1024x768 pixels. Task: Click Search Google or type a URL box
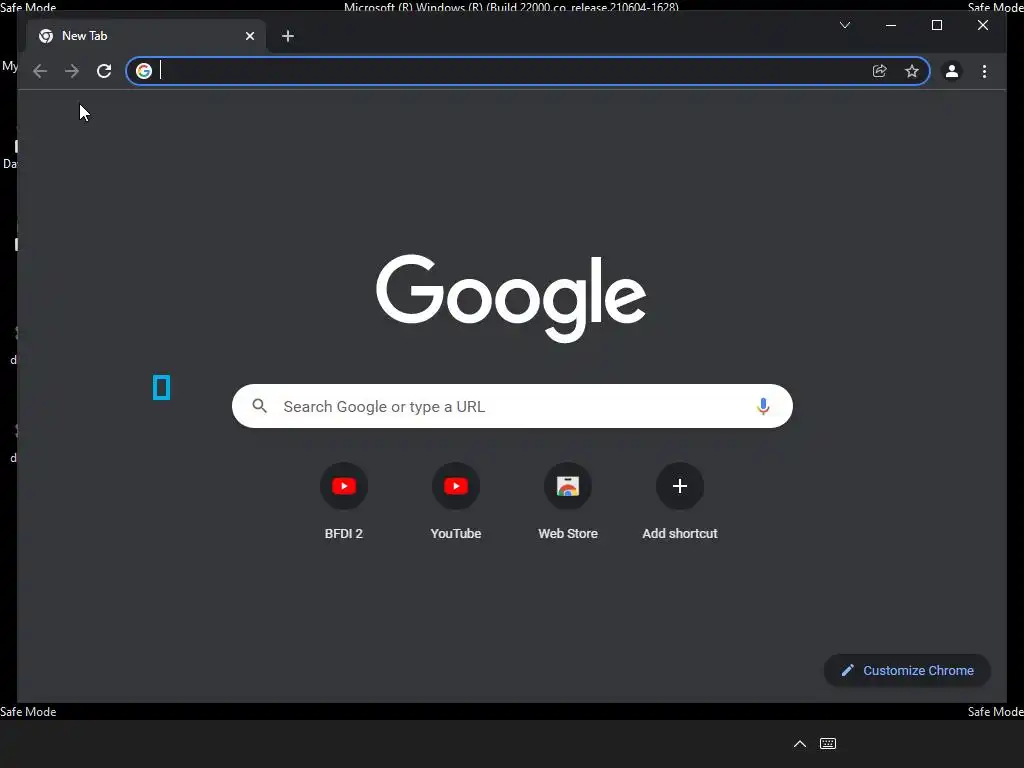coord(512,406)
